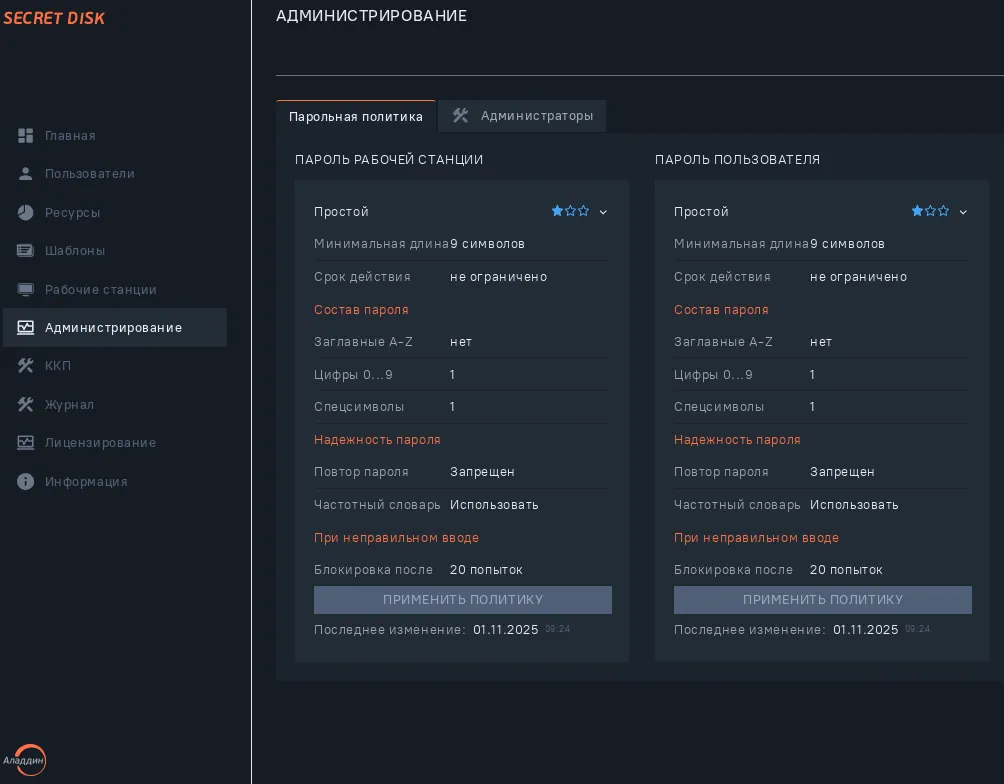Click user Повтор пароля value Запрещен
The height and width of the screenshot is (784, 1004).
842,472
